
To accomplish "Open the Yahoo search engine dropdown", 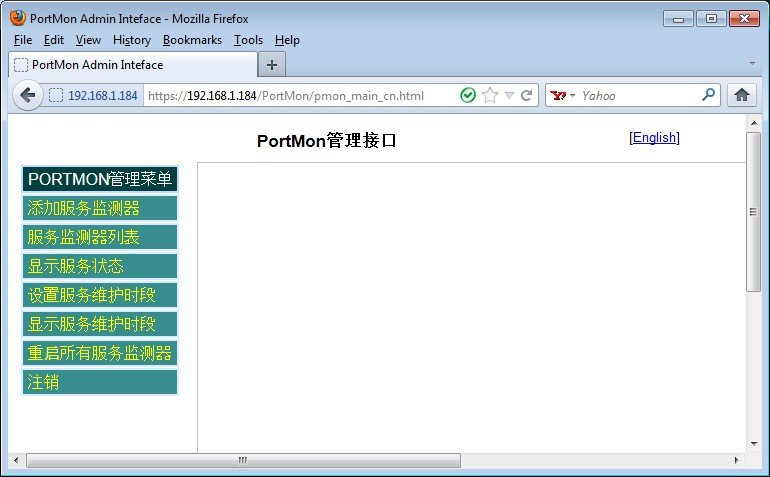I will (x=564, y=96).
